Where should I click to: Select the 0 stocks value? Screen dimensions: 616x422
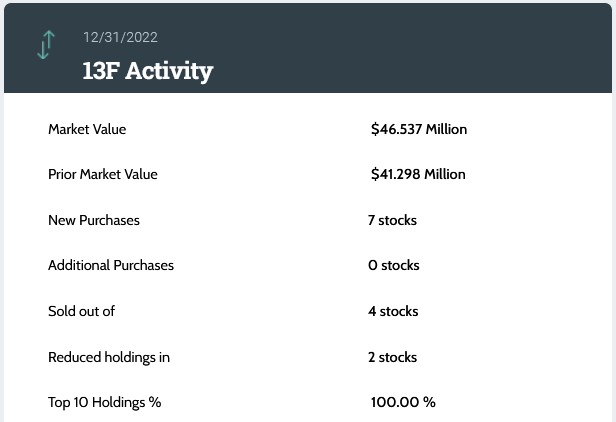393,265
